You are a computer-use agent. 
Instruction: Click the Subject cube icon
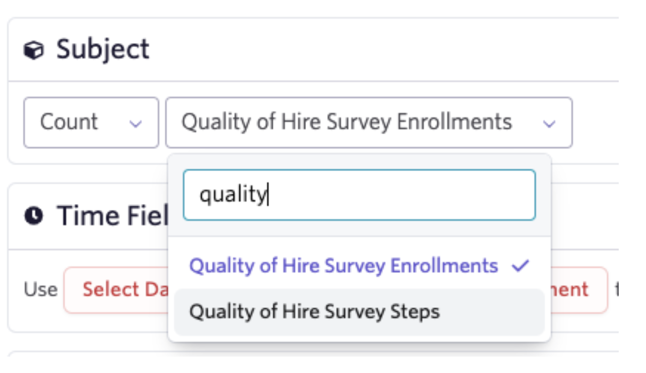pos(33,50)
